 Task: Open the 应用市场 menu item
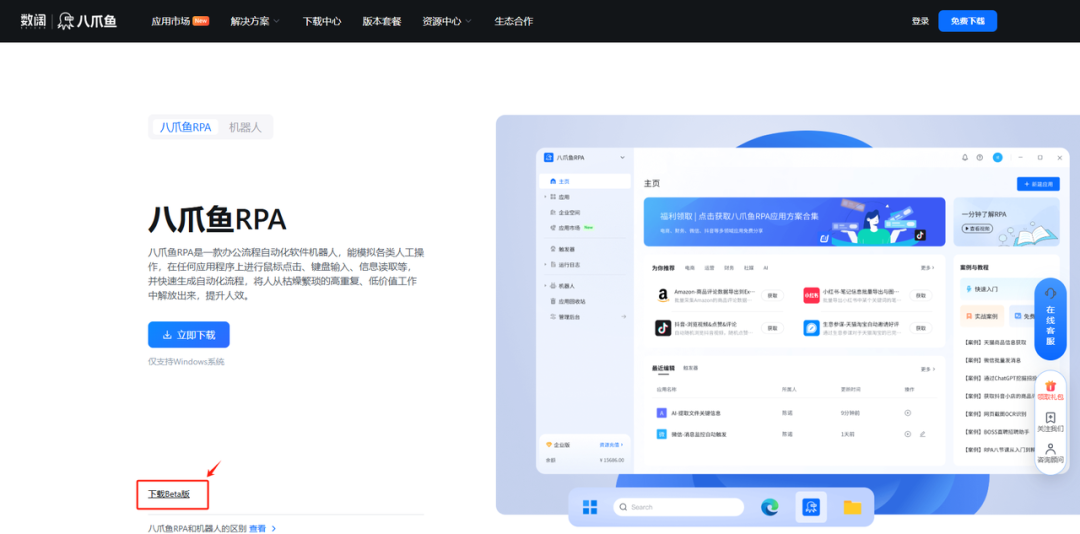(171, 21)
